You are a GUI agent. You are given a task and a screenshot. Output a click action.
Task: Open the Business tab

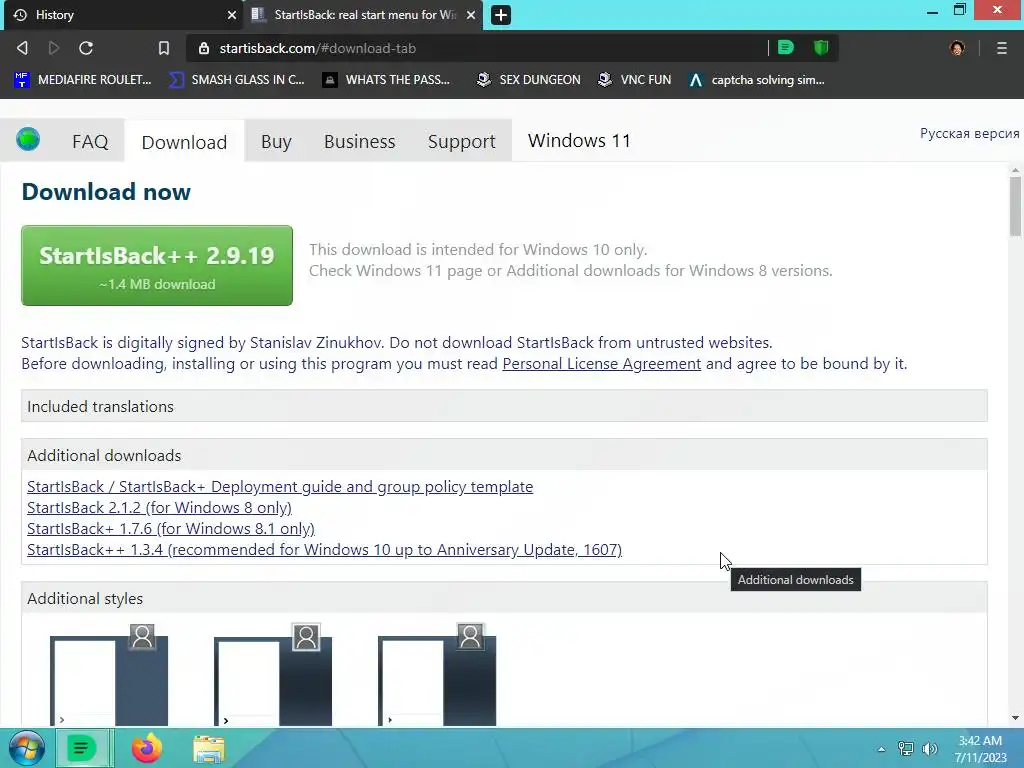pyautogui.click(x=360, y=141)
